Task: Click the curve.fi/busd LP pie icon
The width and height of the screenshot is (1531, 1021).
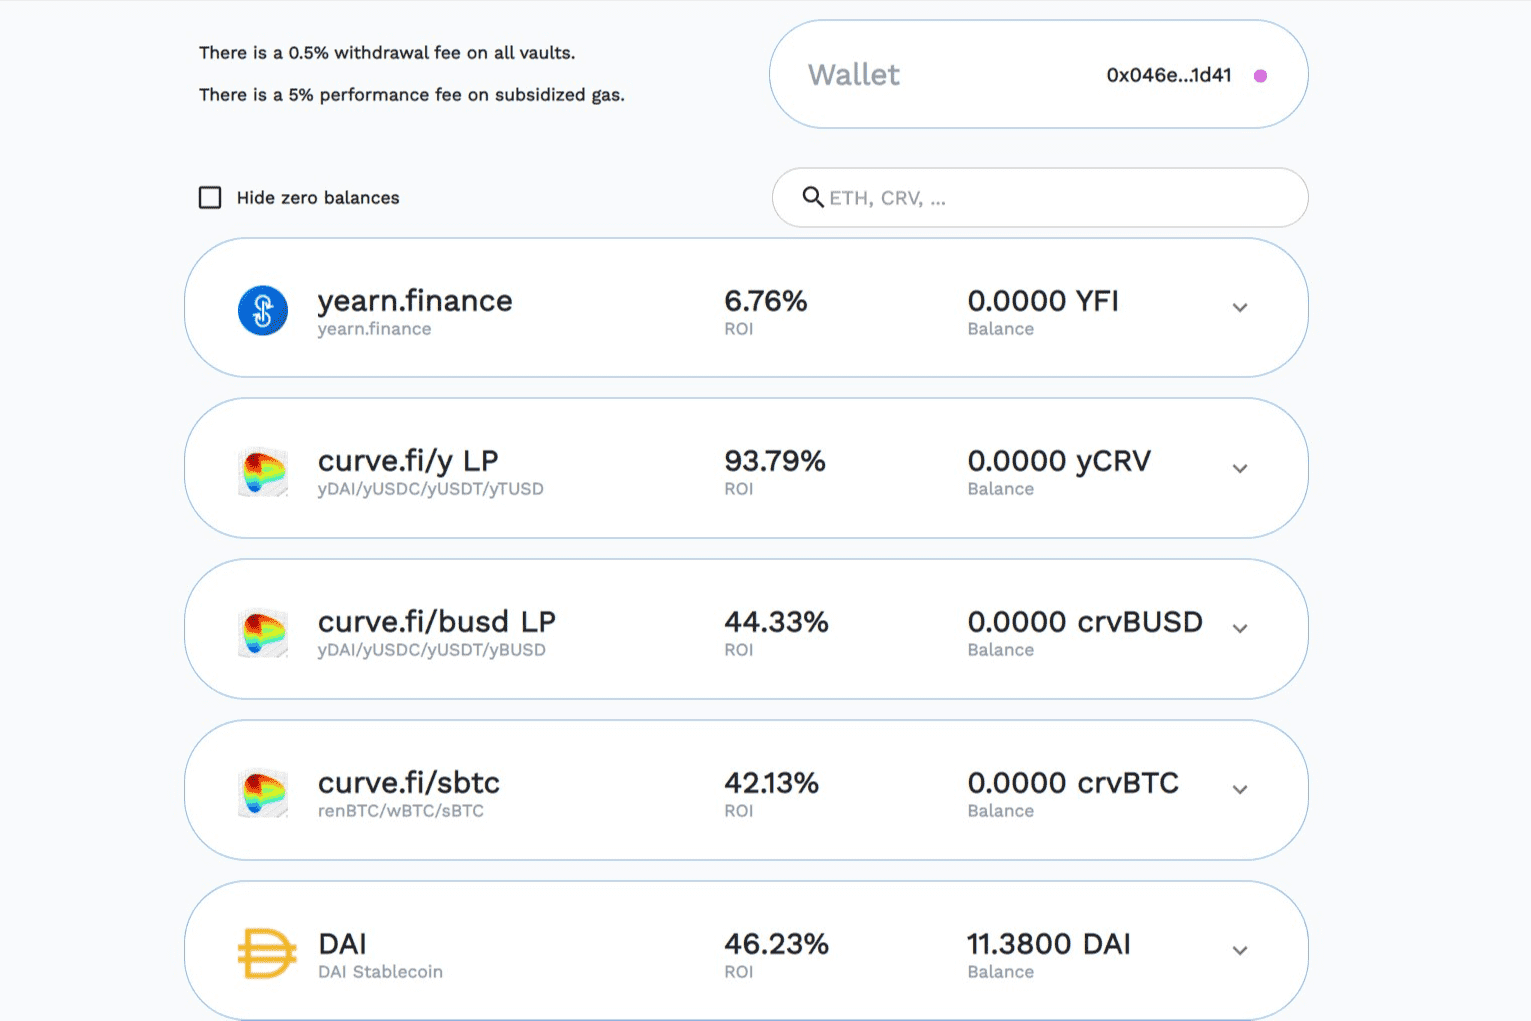Action: click(262, 632)
